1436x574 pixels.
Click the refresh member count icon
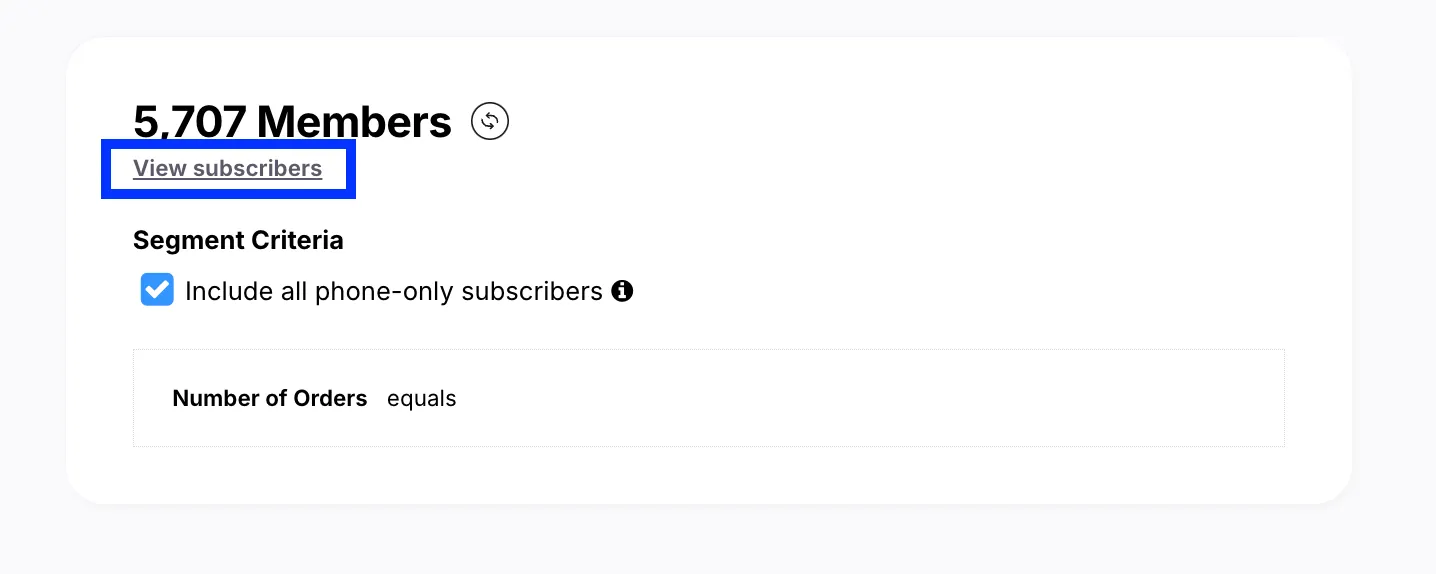click(490, 122)
